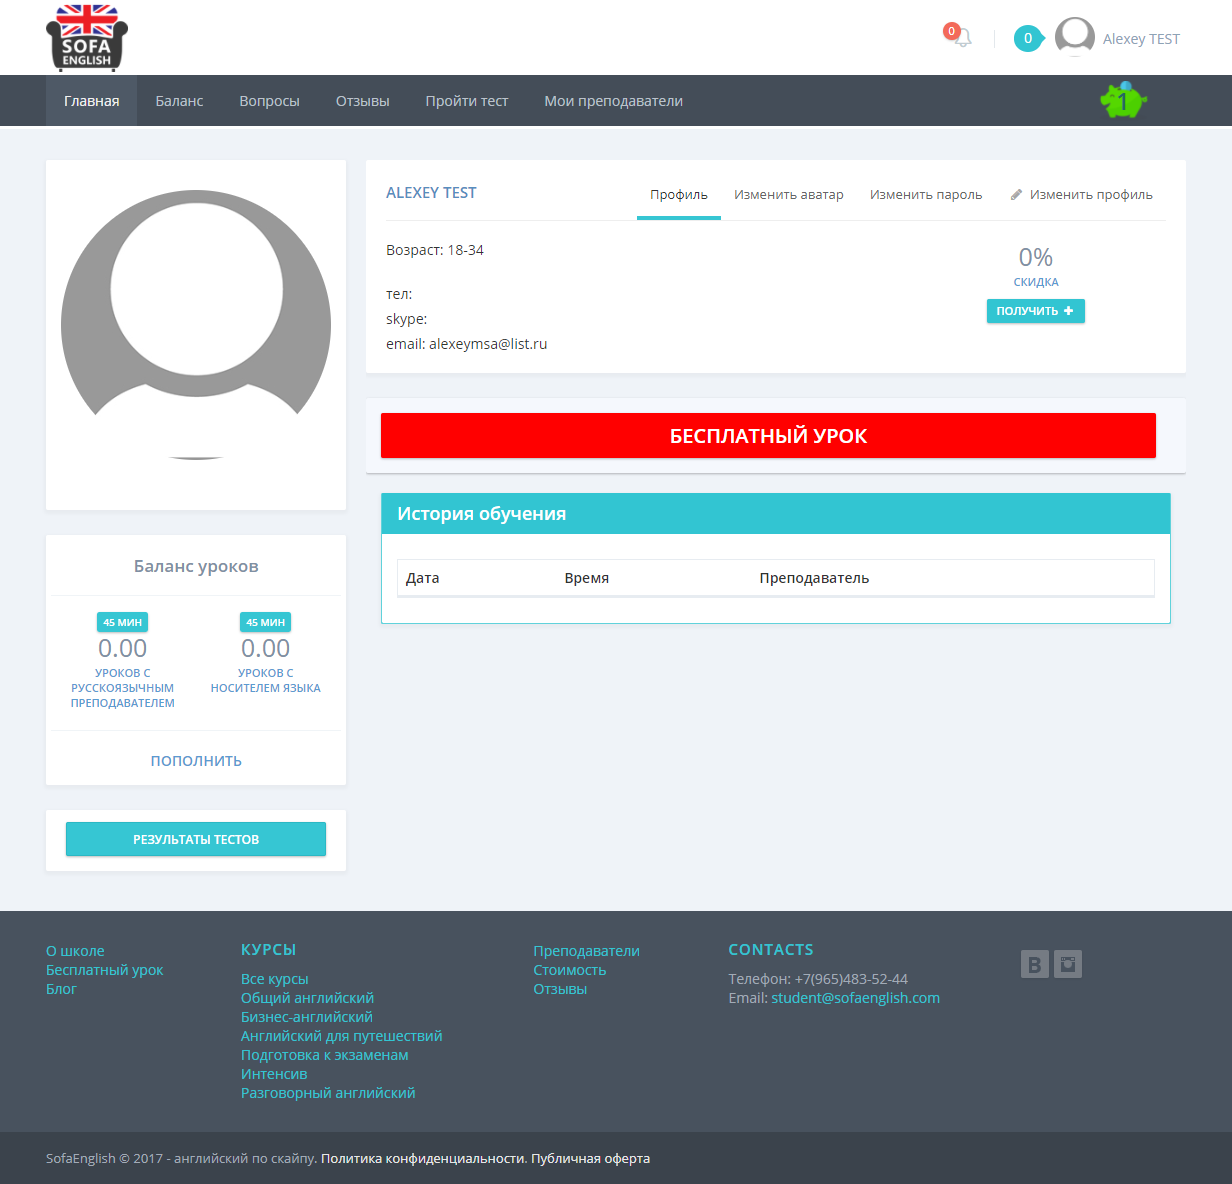Click the Sofa English logo
This screenshot has height=1184, width=1232.
point(87,38)
